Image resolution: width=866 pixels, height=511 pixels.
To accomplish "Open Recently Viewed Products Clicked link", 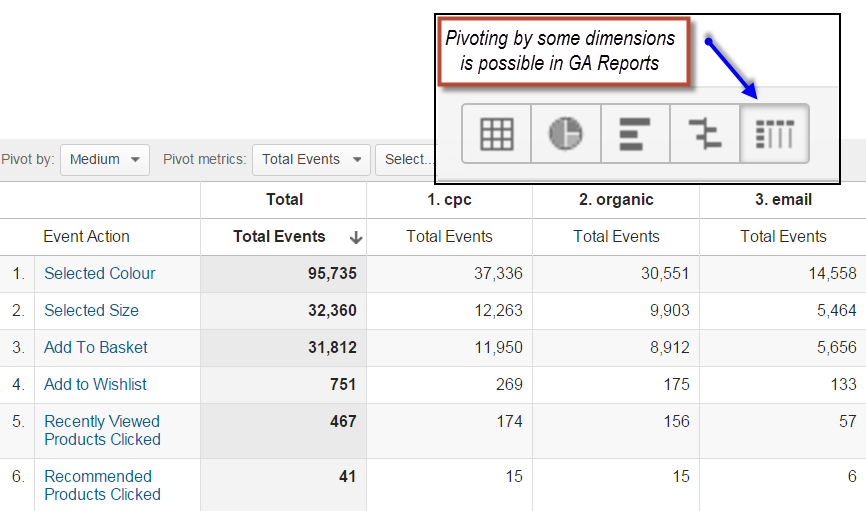I will [x=102, y=430].
